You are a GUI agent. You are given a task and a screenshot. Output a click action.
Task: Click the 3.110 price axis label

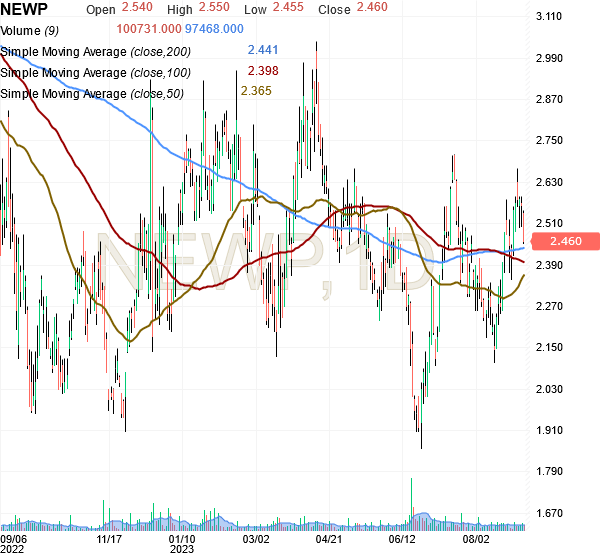tap(549, 16)
